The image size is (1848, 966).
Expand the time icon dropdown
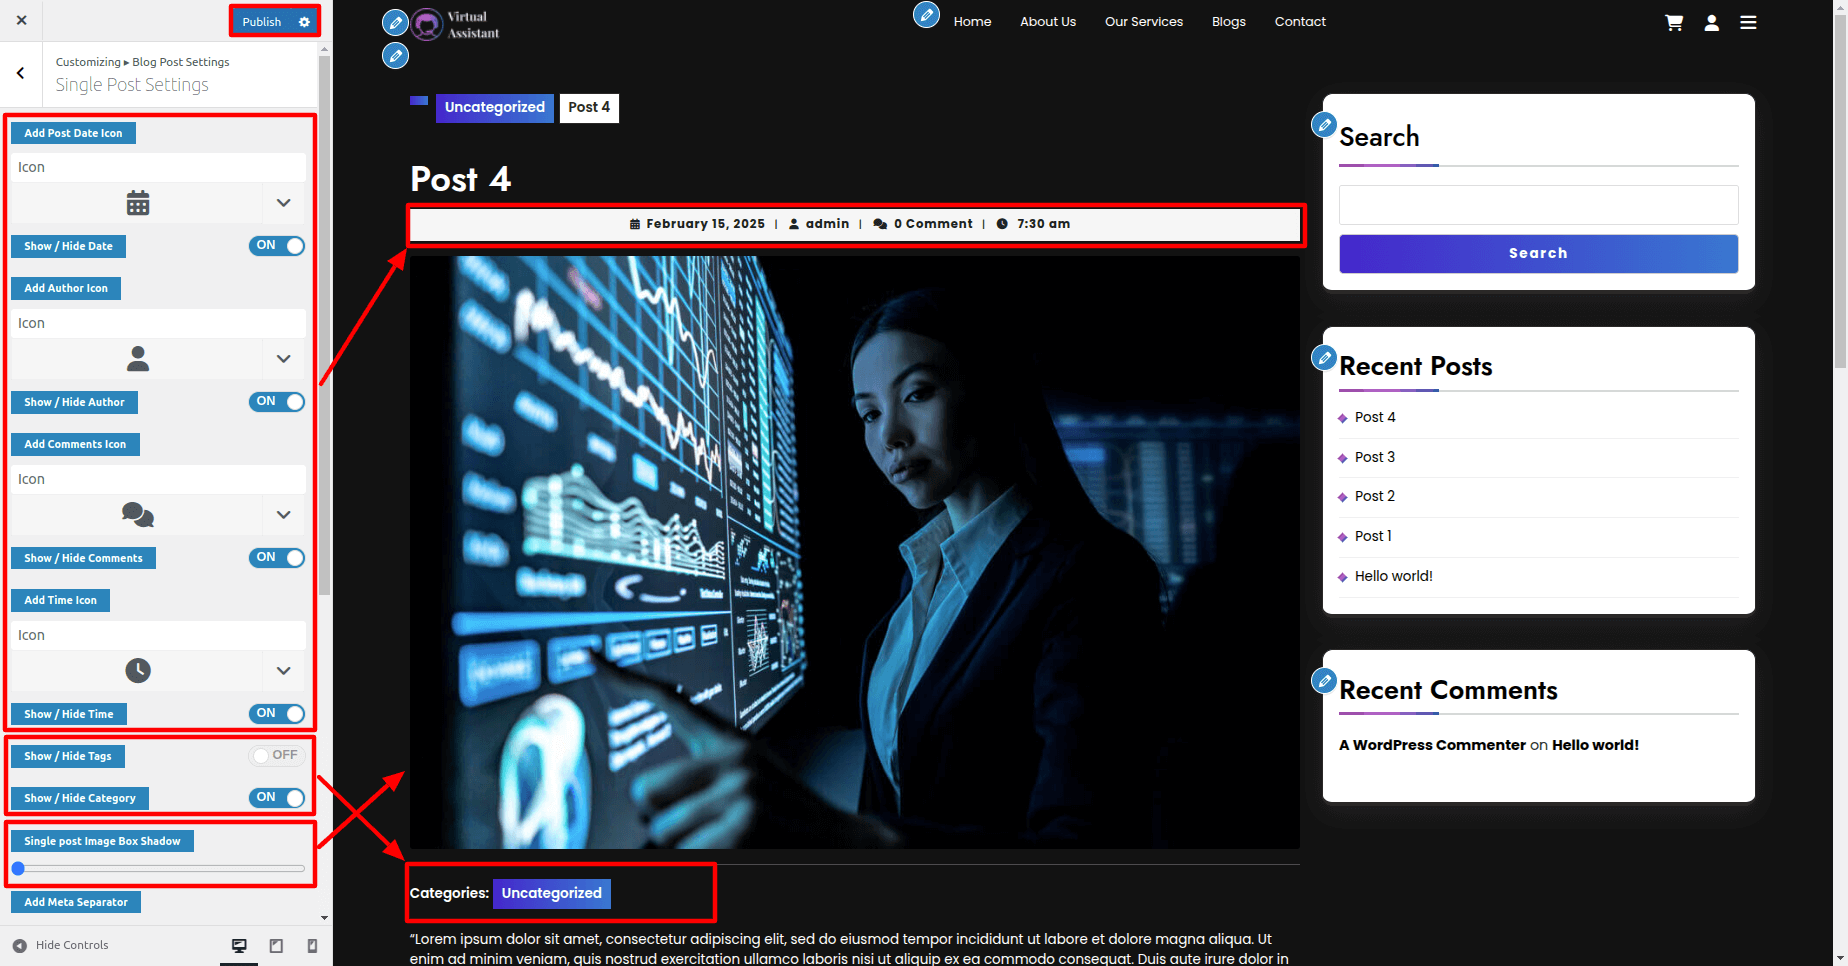coord(283,671)
